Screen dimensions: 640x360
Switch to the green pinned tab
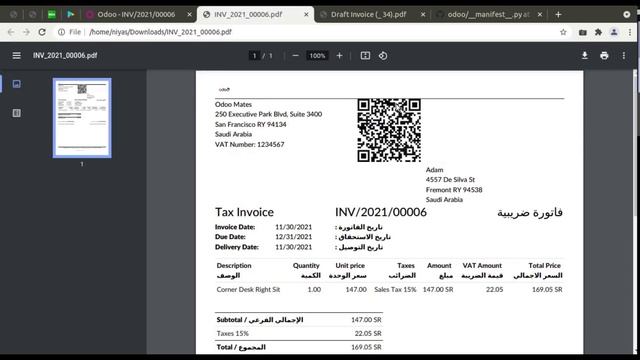[51, 14]
